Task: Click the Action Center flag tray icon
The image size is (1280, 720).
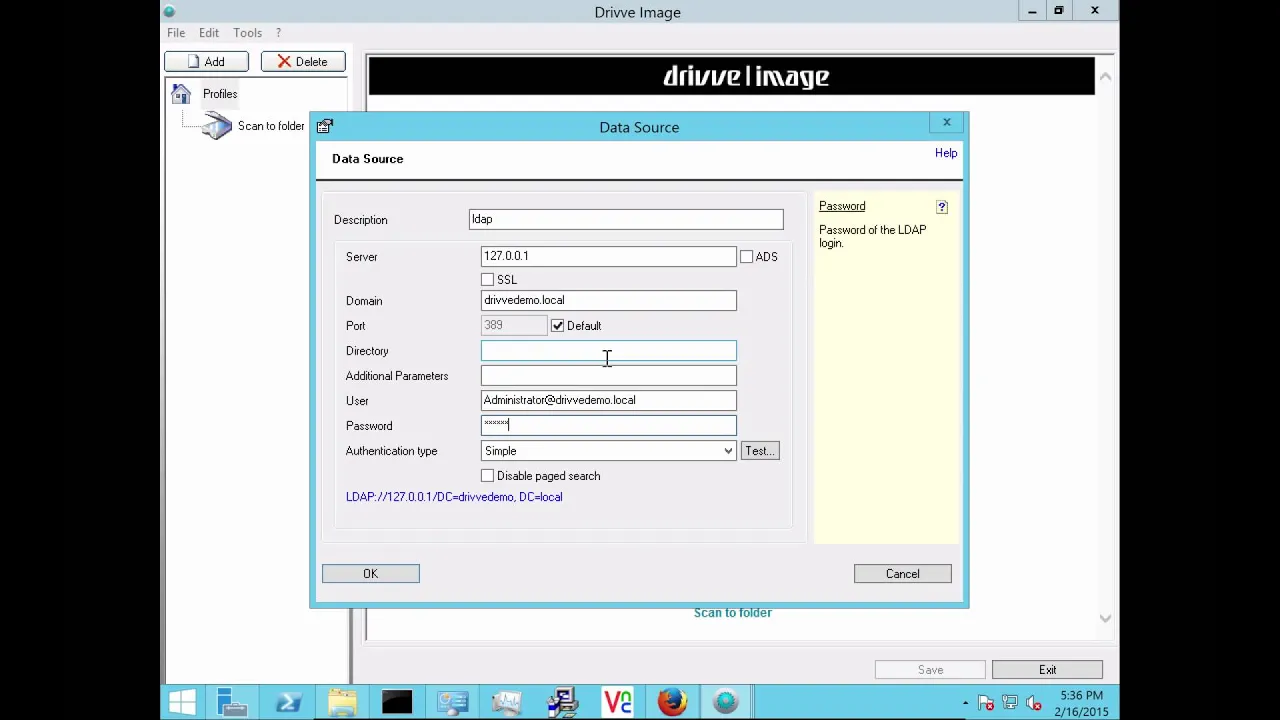Action: 986,703
